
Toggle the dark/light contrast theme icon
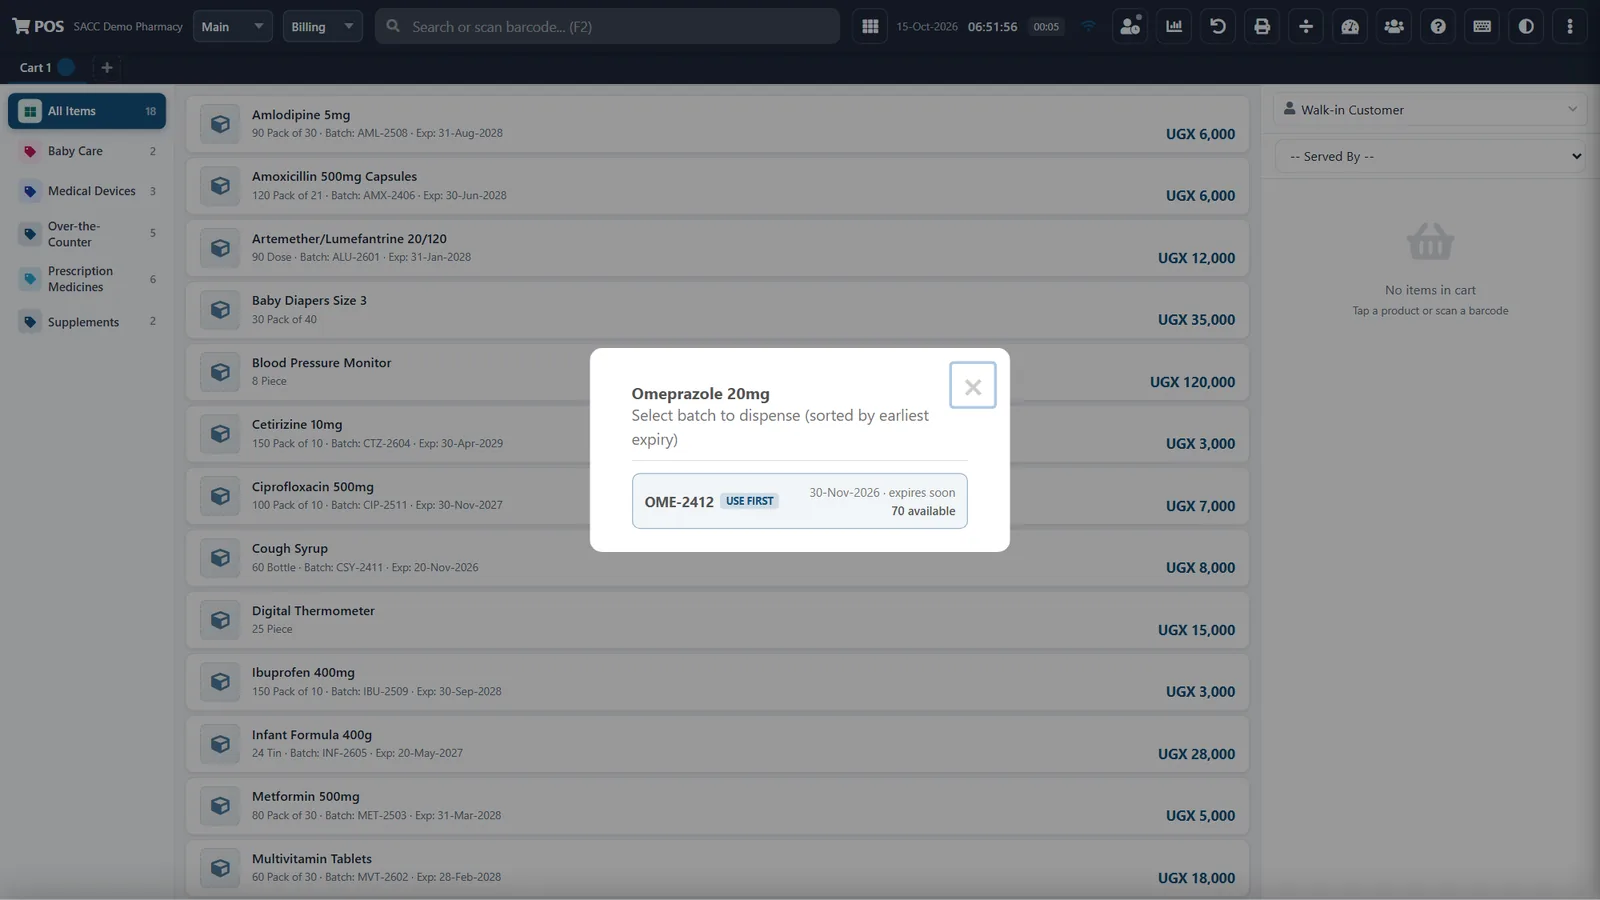1526,27
